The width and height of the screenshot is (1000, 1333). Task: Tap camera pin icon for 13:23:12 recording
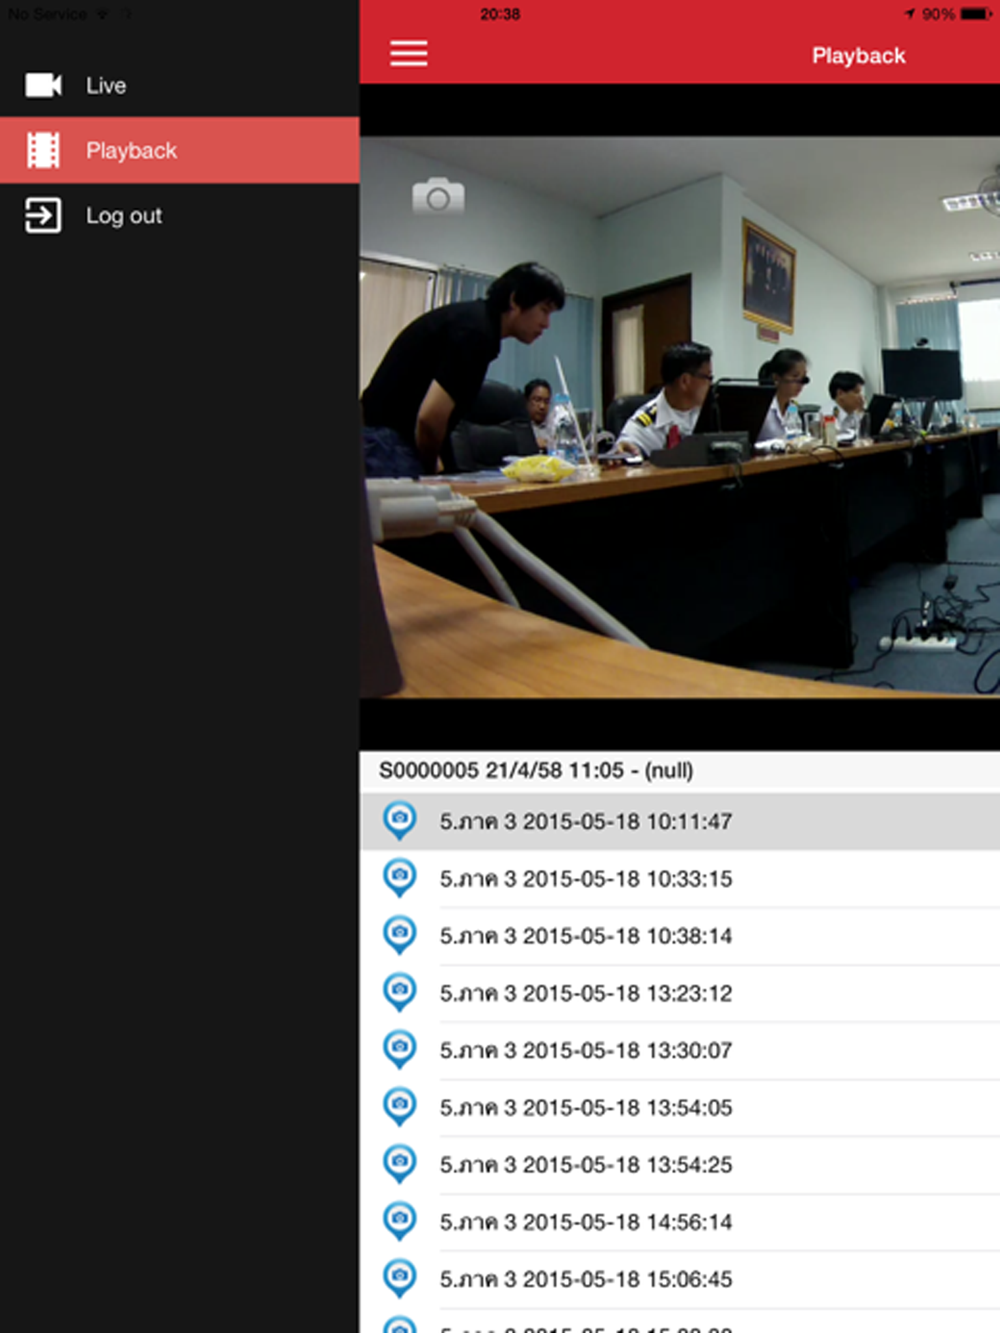pos(400,992)
